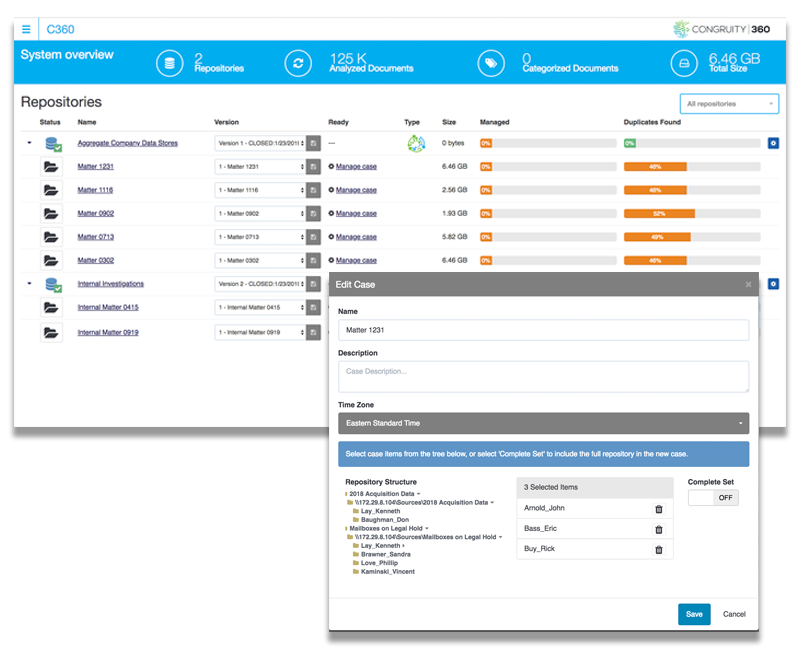Click the folder status icon for Matter 0902
This screenshot has height=660, width=800.
(50, 214)
